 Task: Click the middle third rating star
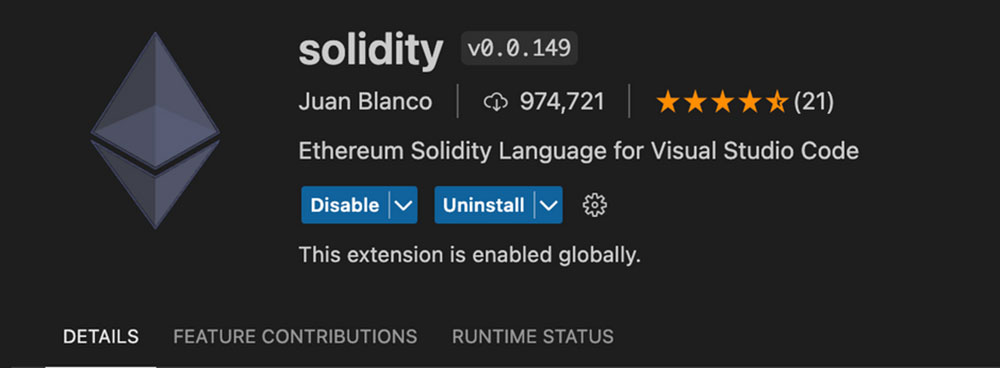coord(722,102)
